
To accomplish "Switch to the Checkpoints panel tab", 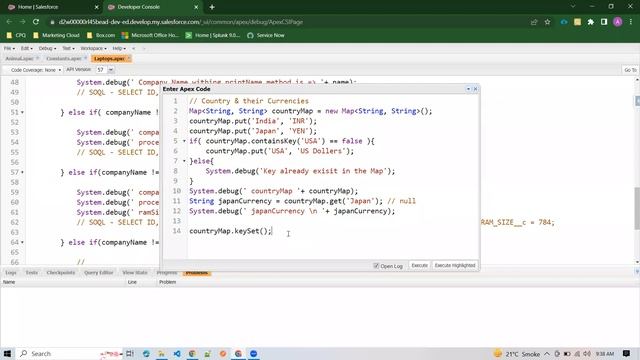I will tap(60, 273).
